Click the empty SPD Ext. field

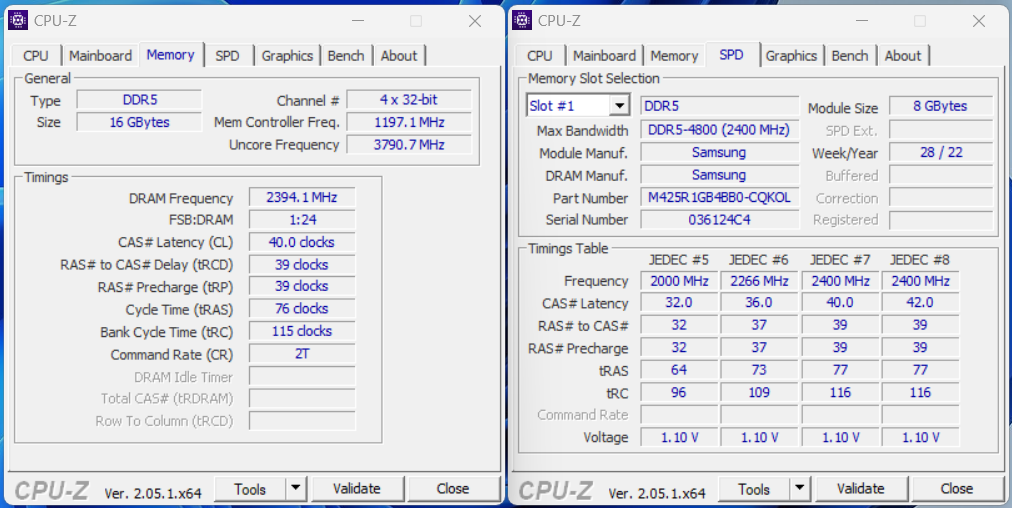click(941, 130)
